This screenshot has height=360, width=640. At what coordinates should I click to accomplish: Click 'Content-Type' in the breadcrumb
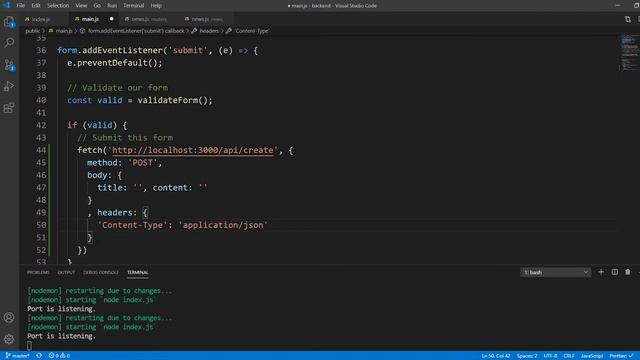tap(252, 31)
